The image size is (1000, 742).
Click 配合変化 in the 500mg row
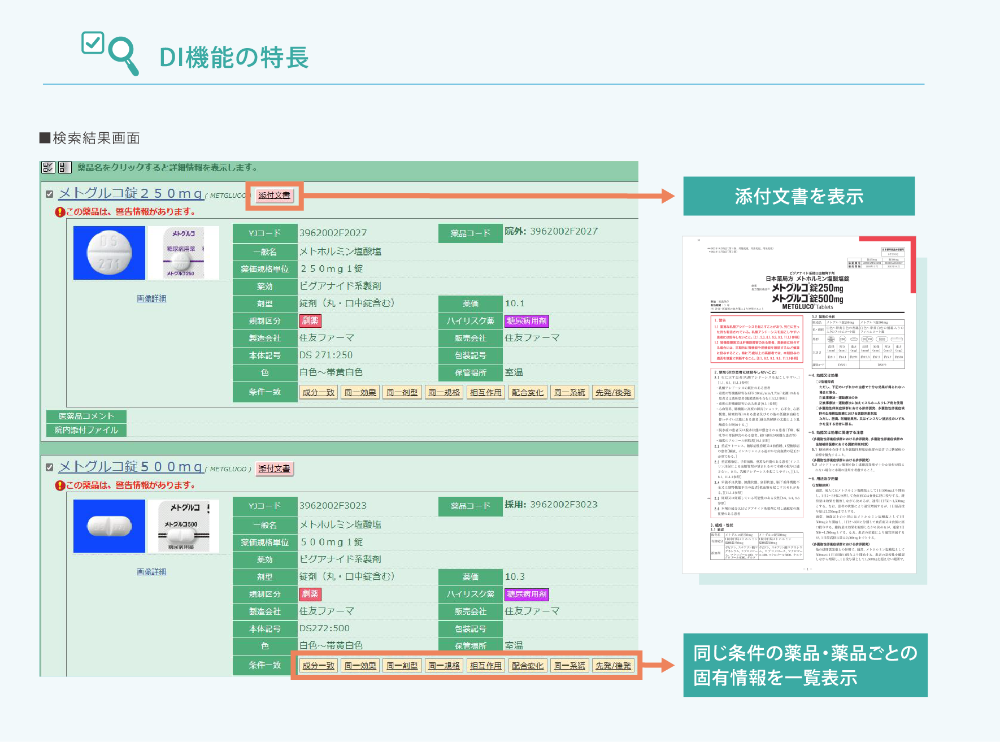coord(527,666)
